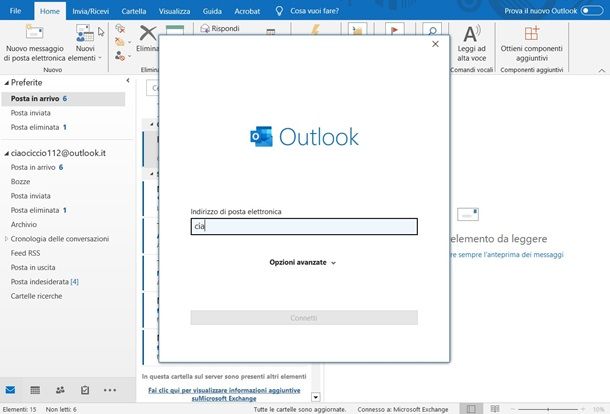The width and height of the screenshot is (610, 414).
Task: Click the message list scroll down arrow
Action: (316, 397)
